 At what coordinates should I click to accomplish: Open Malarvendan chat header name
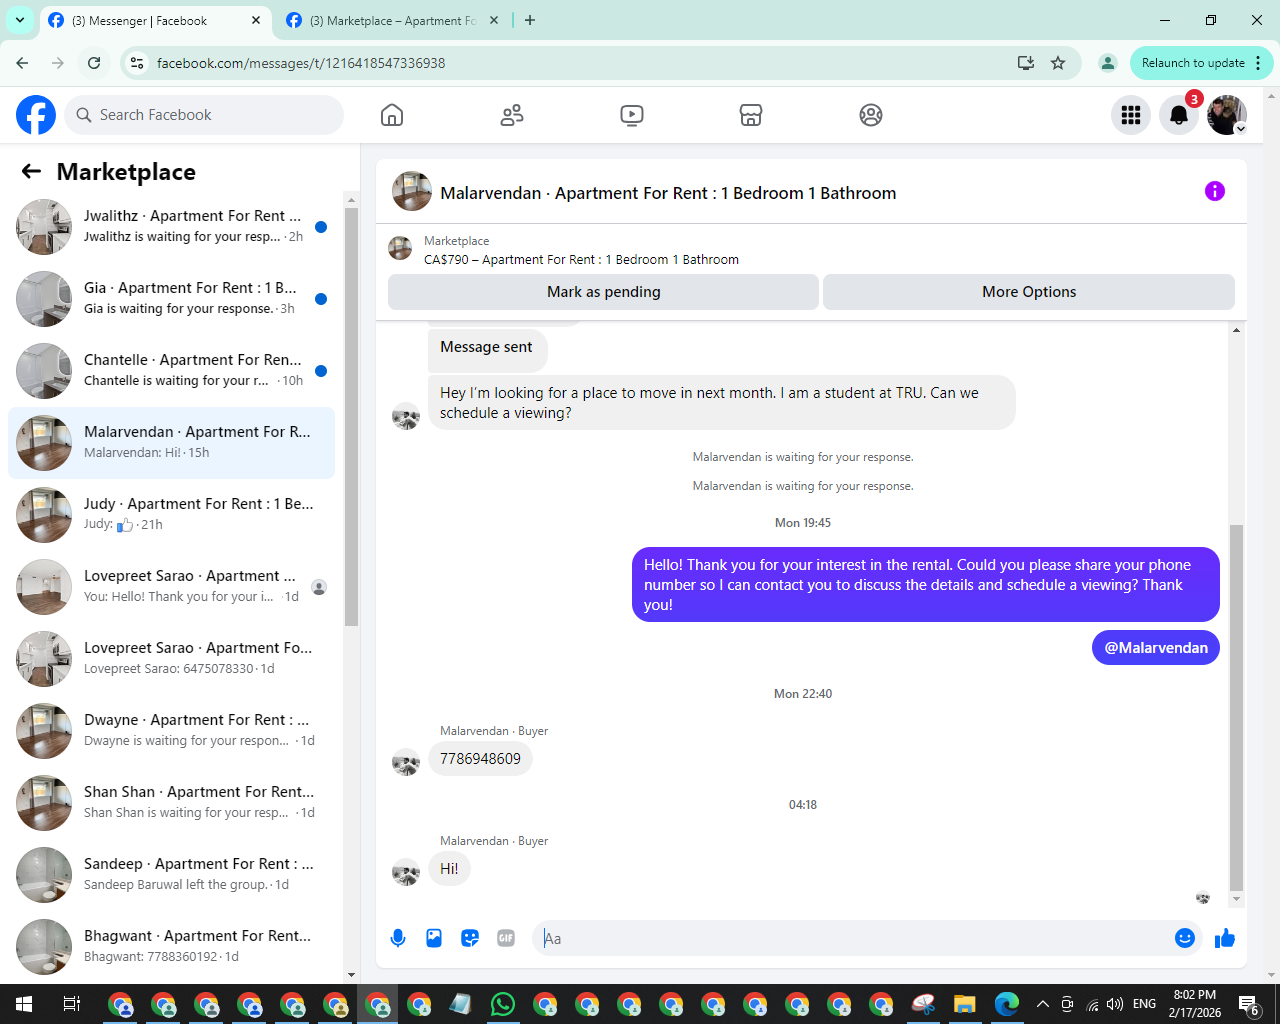click(x=668, y=193)
